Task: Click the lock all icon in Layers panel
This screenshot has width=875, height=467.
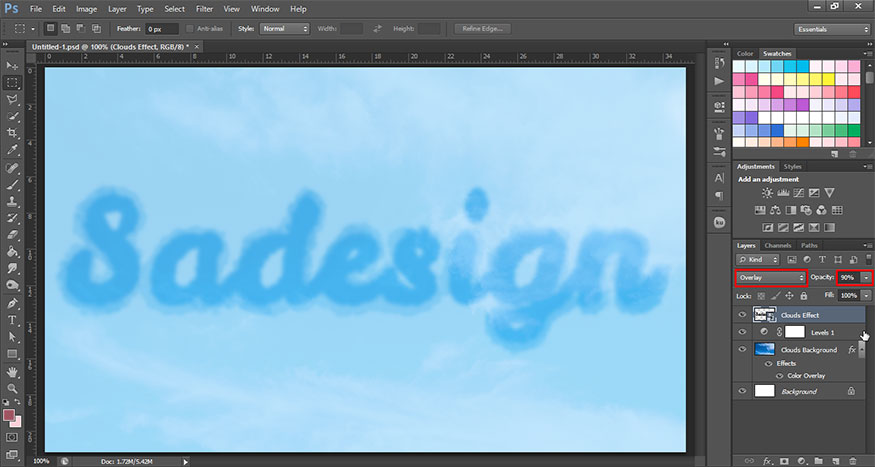Action: click(805, 296)
